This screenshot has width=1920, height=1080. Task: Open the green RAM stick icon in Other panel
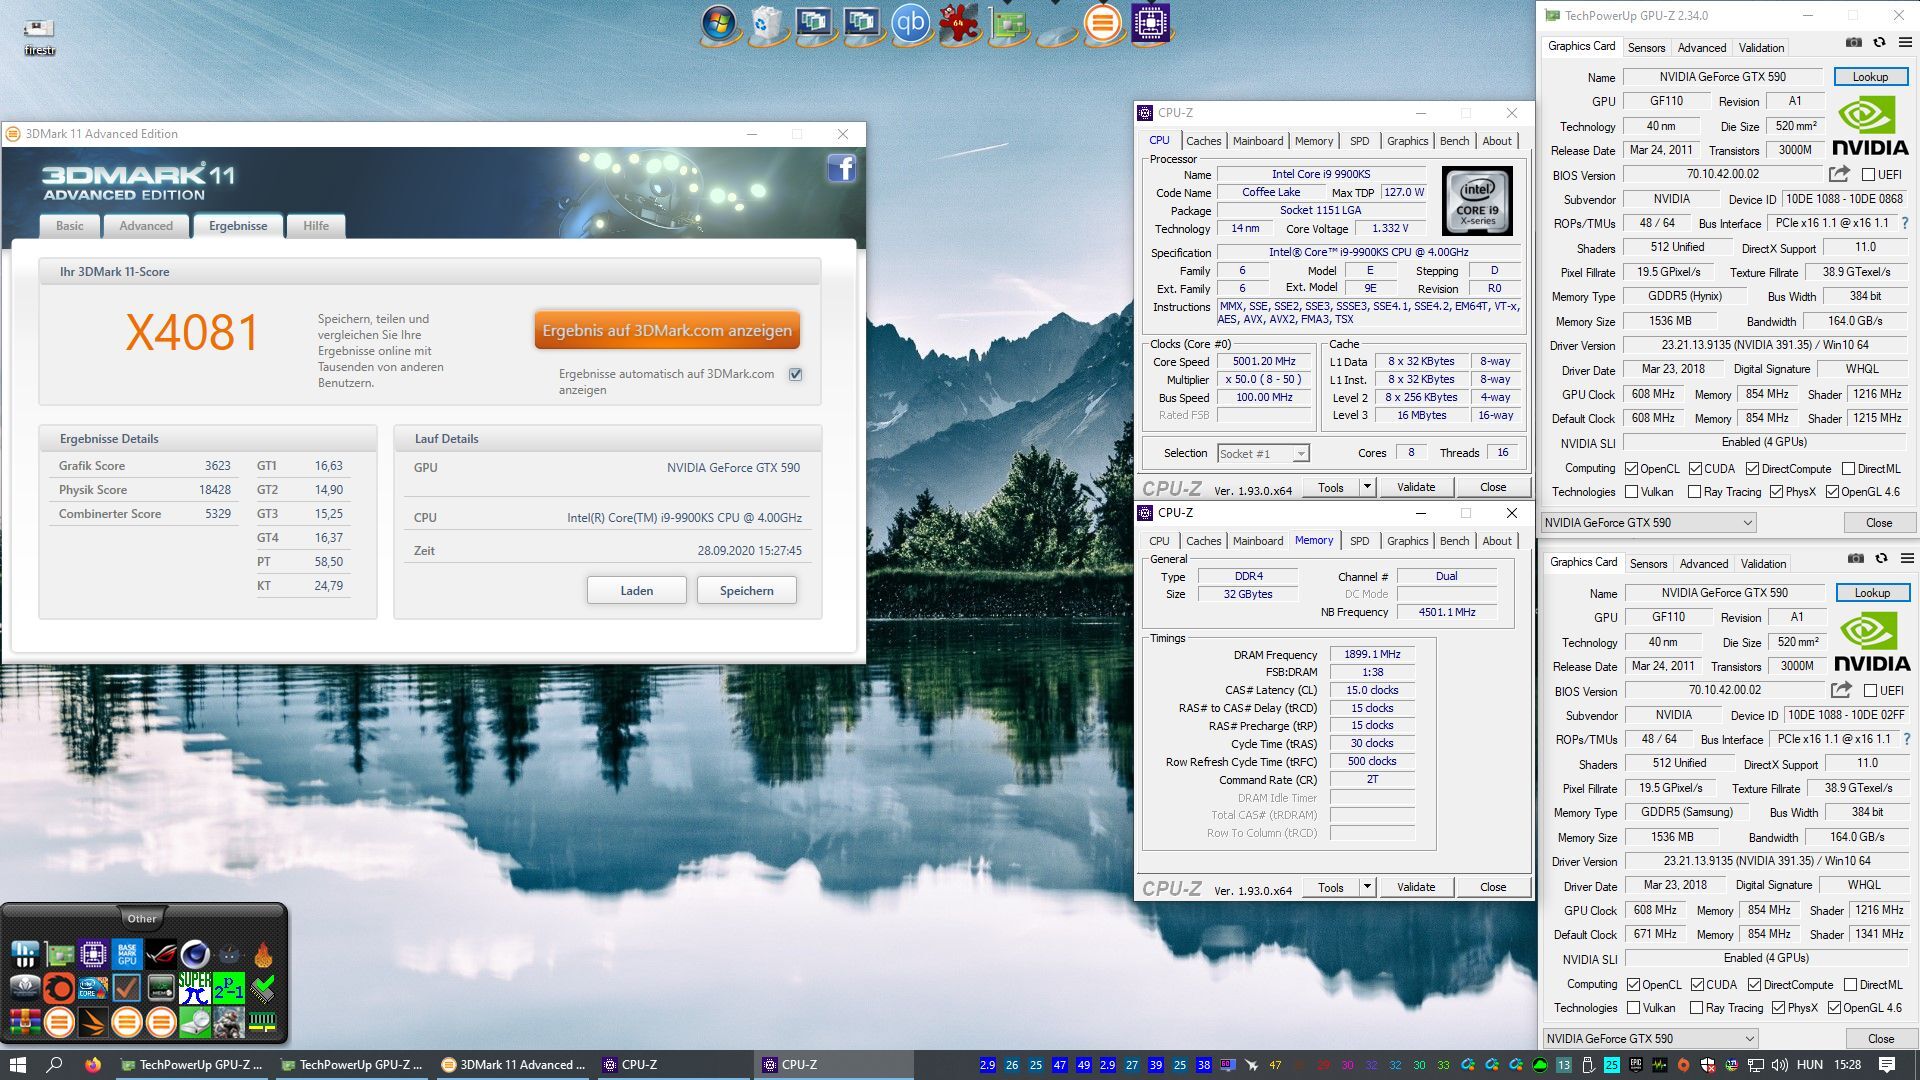[263, 1022]
